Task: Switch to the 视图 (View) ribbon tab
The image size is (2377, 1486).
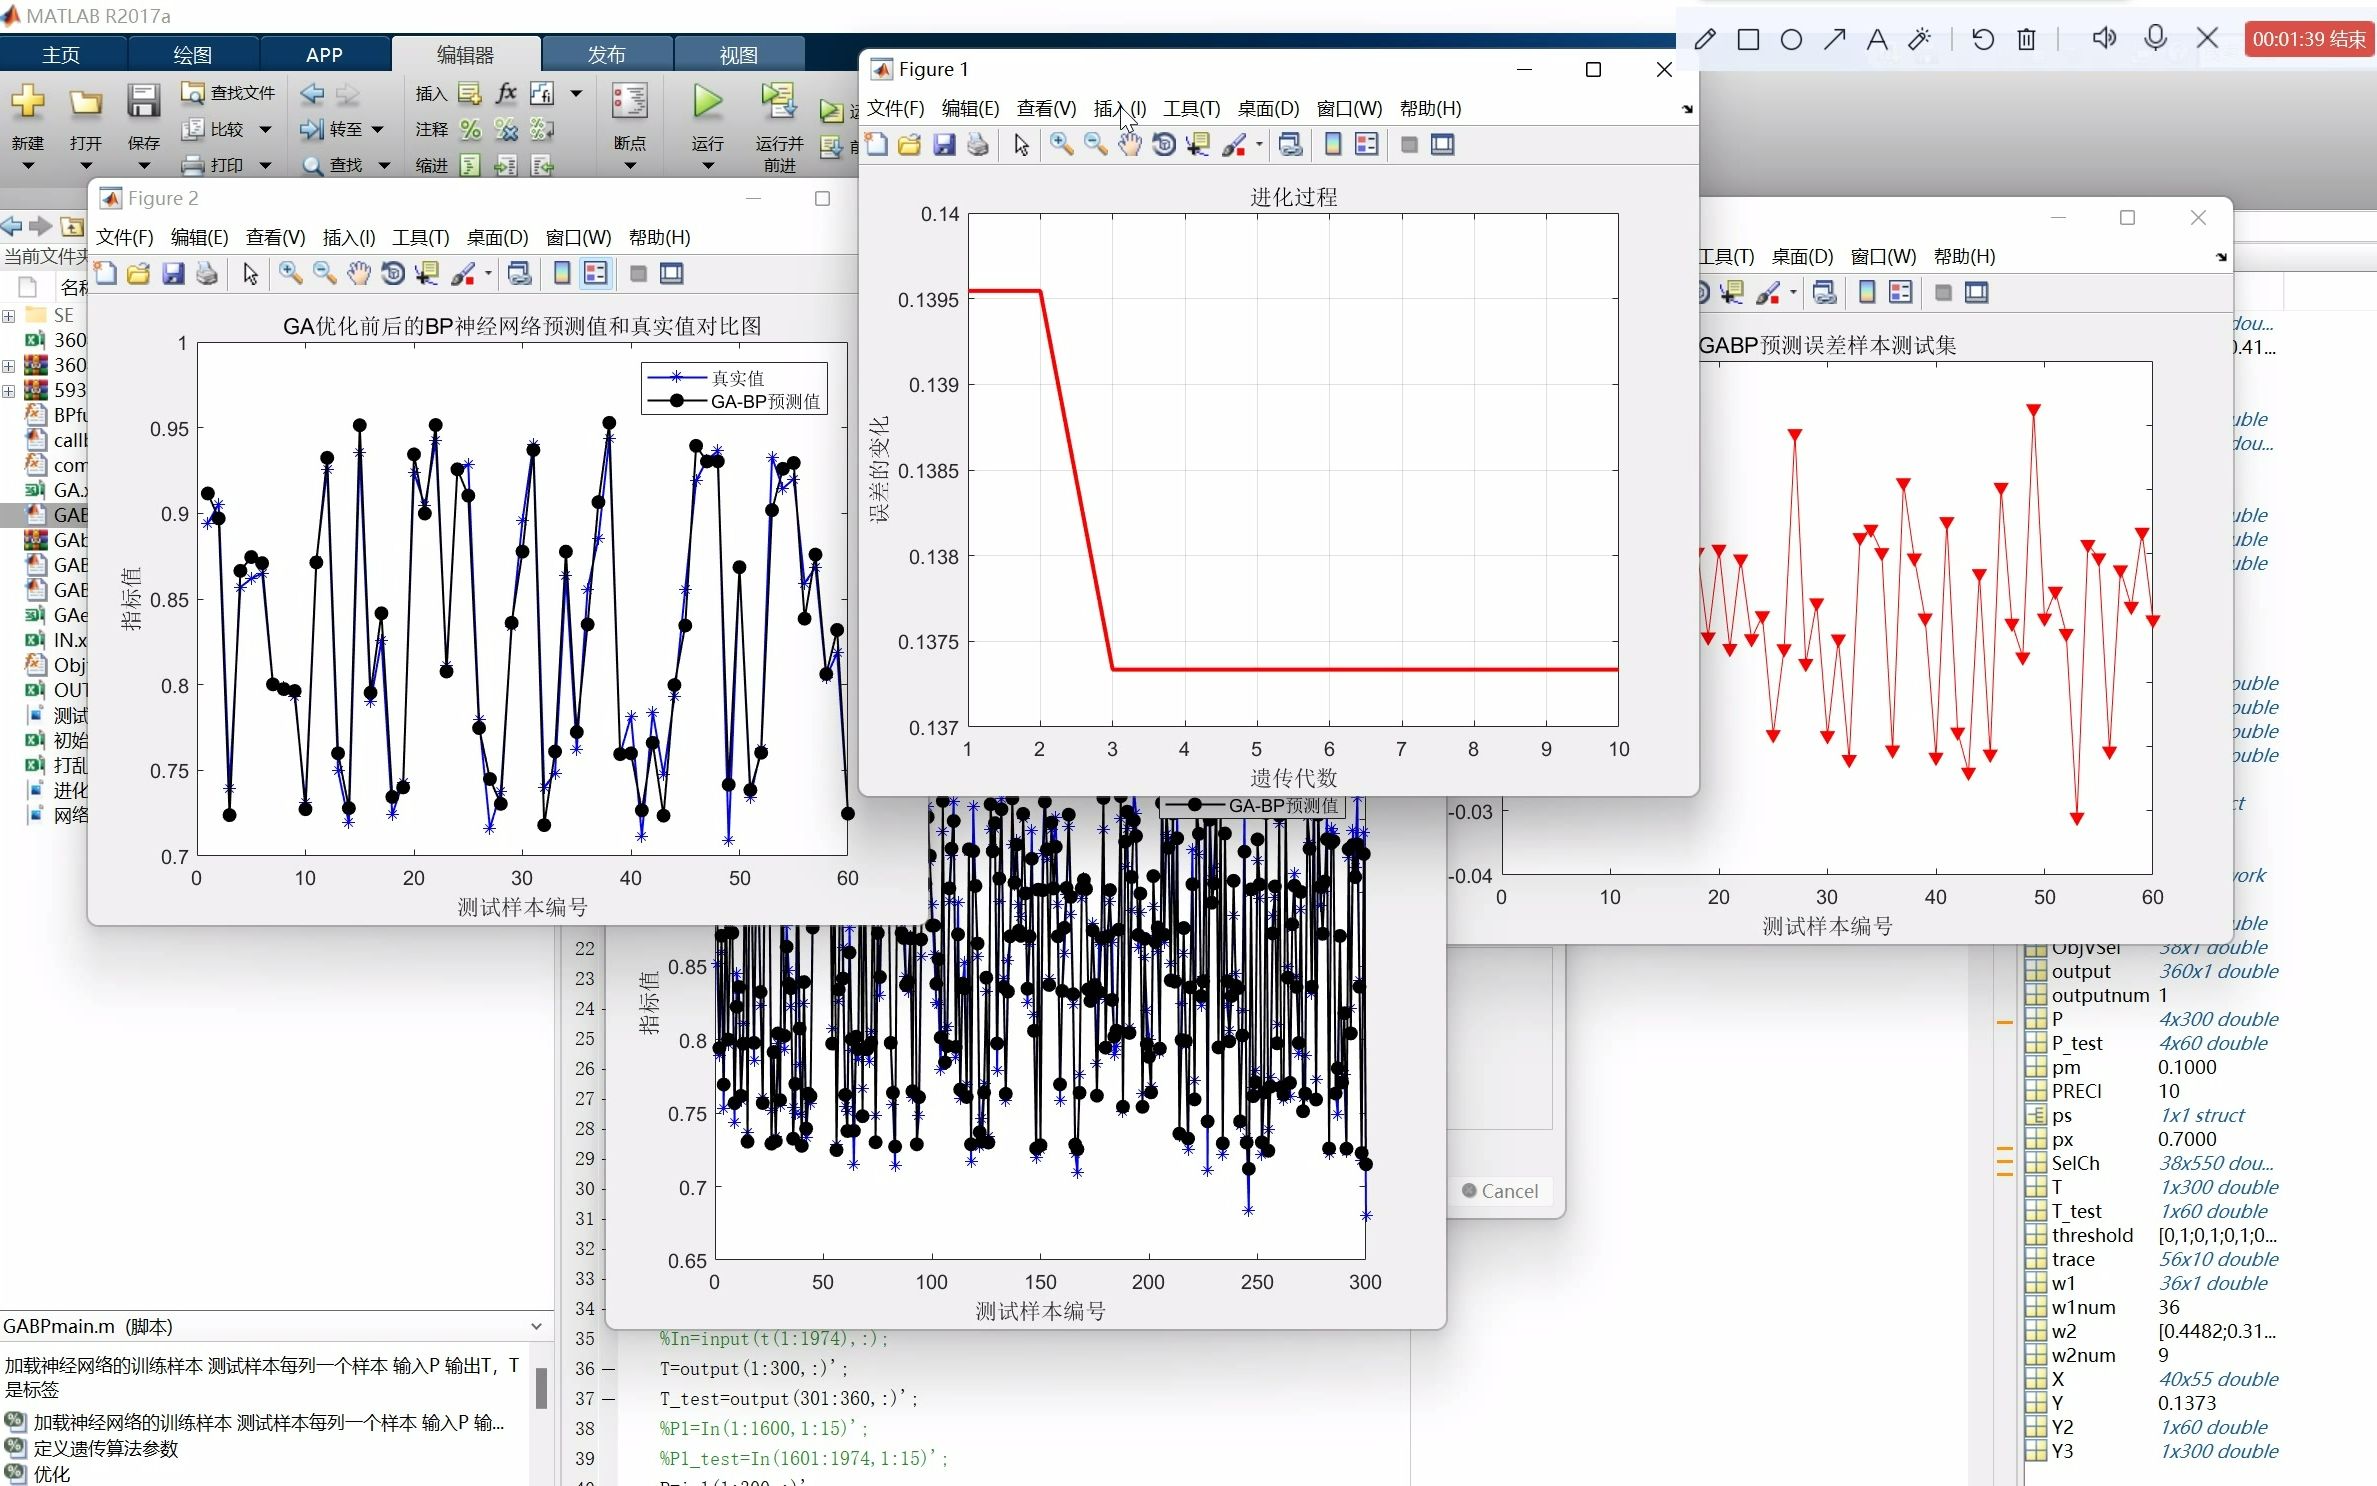Action: tap(739, 55)
